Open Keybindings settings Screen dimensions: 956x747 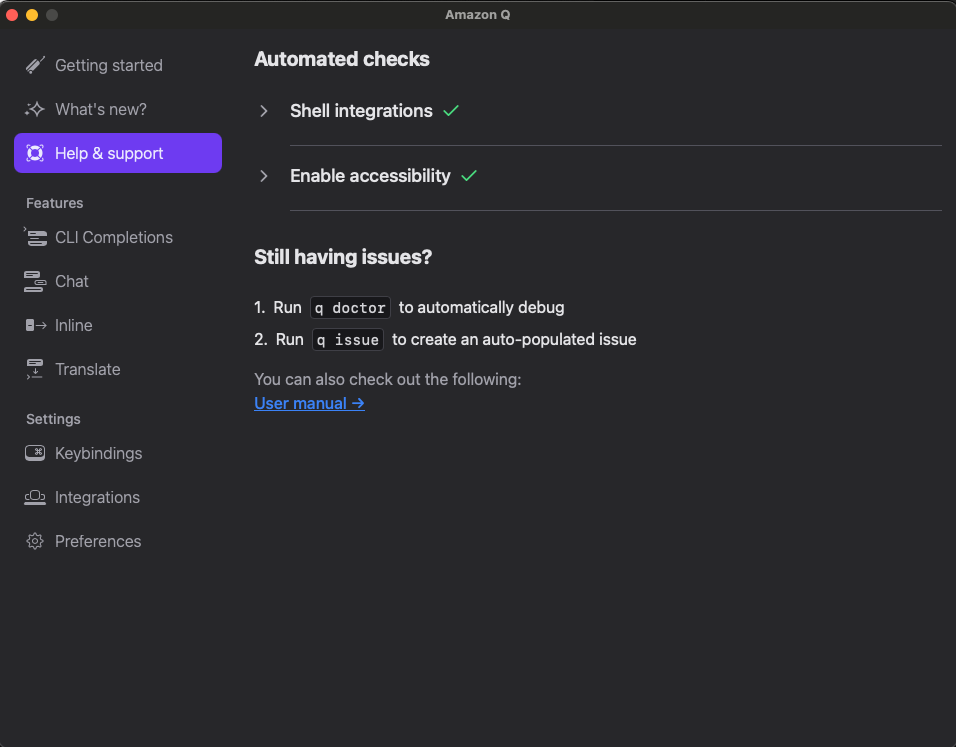(118, 453)
